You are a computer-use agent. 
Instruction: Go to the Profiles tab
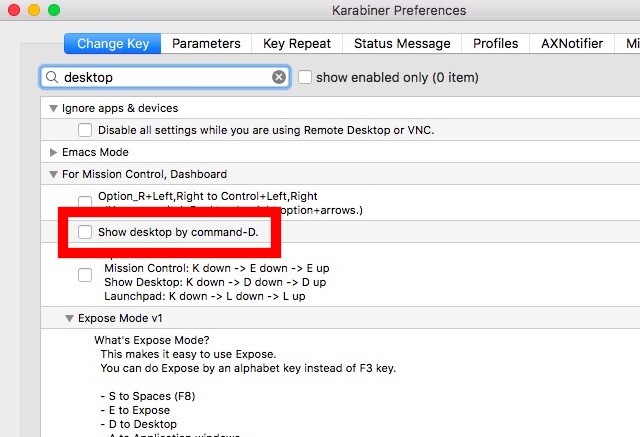click(x=496, y=43)
